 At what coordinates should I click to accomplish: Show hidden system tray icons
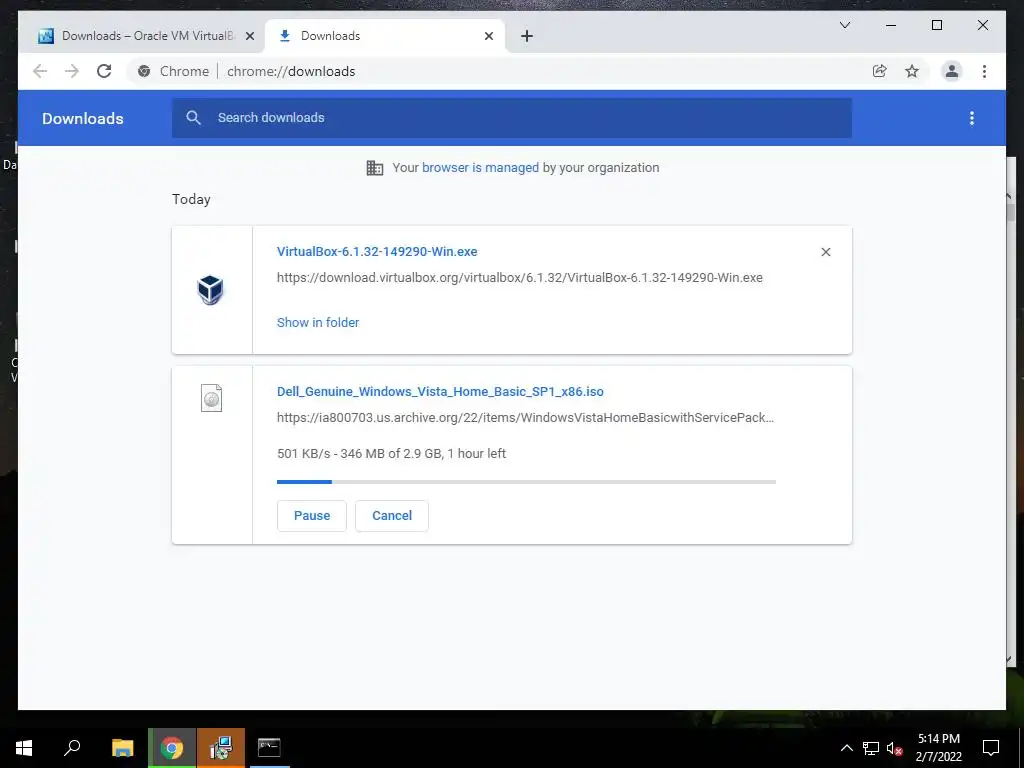[846, 748]
